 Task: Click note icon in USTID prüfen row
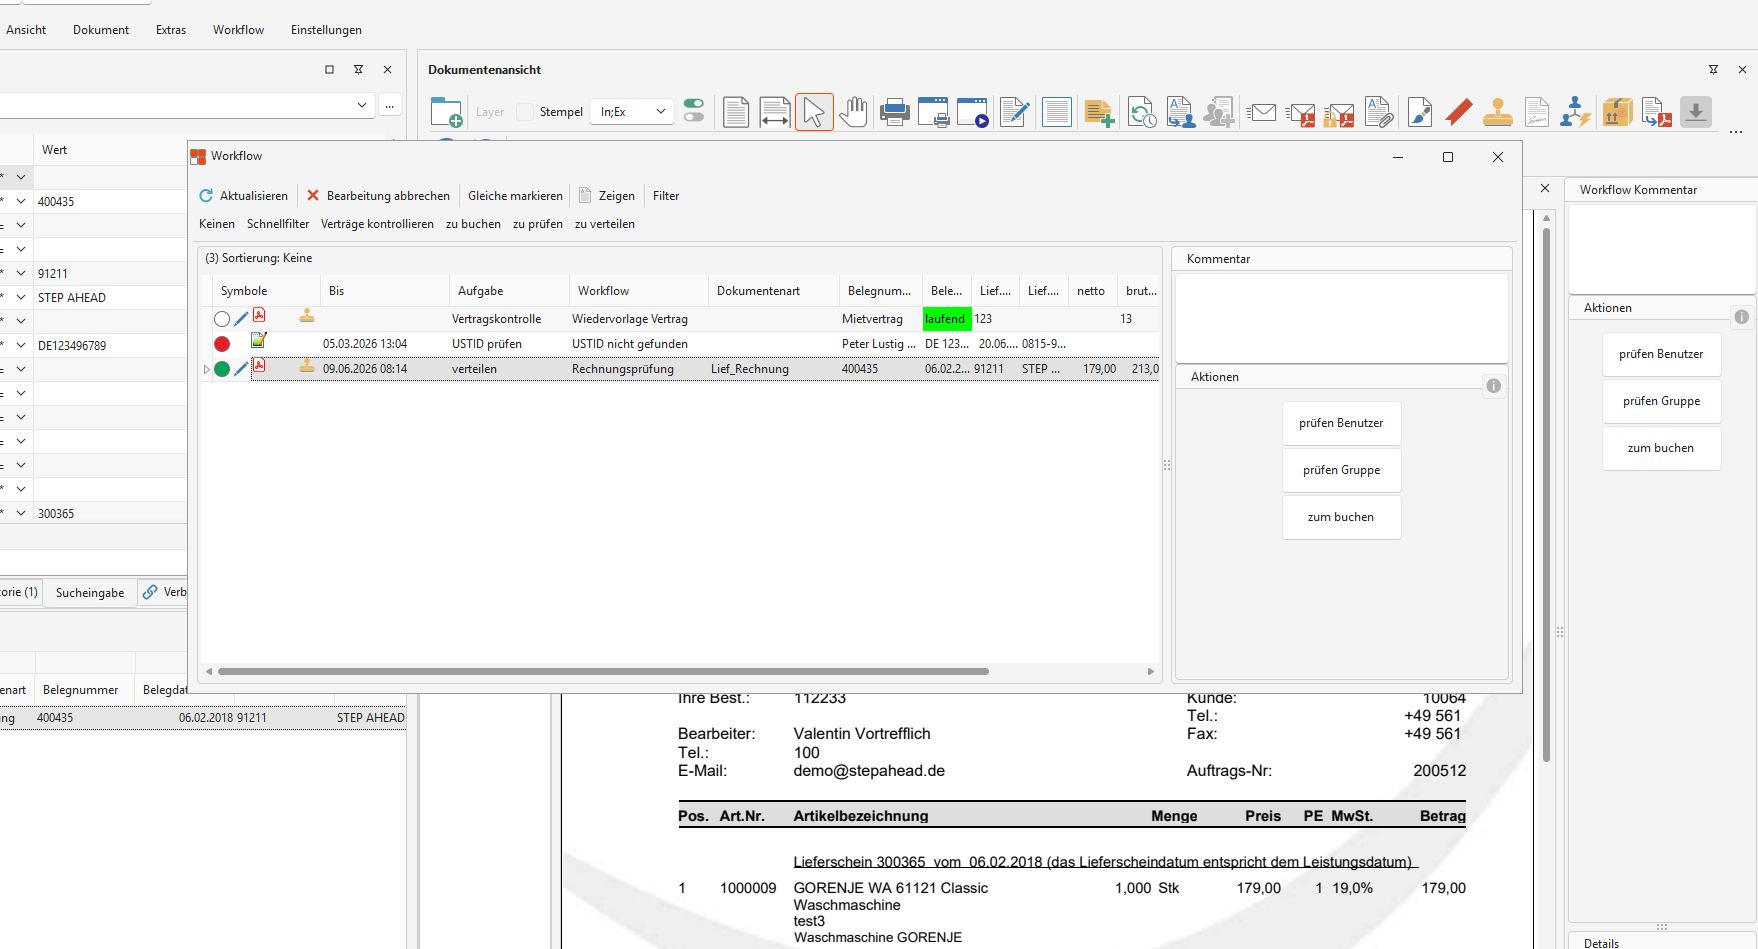click(259, 340)
